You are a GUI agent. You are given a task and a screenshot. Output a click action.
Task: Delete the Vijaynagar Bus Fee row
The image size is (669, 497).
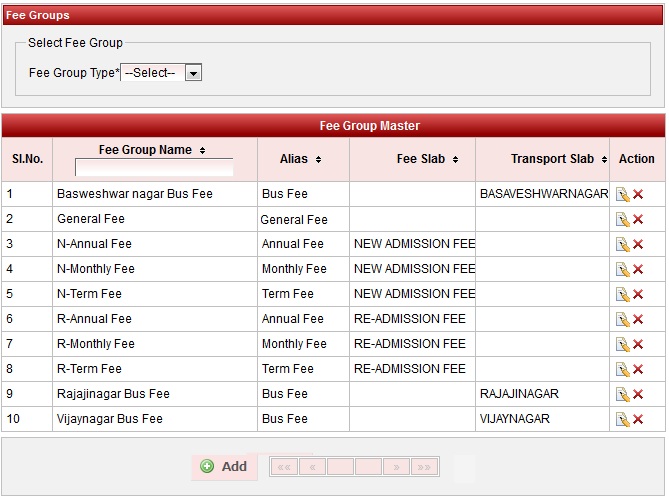(x=638, y=419)
